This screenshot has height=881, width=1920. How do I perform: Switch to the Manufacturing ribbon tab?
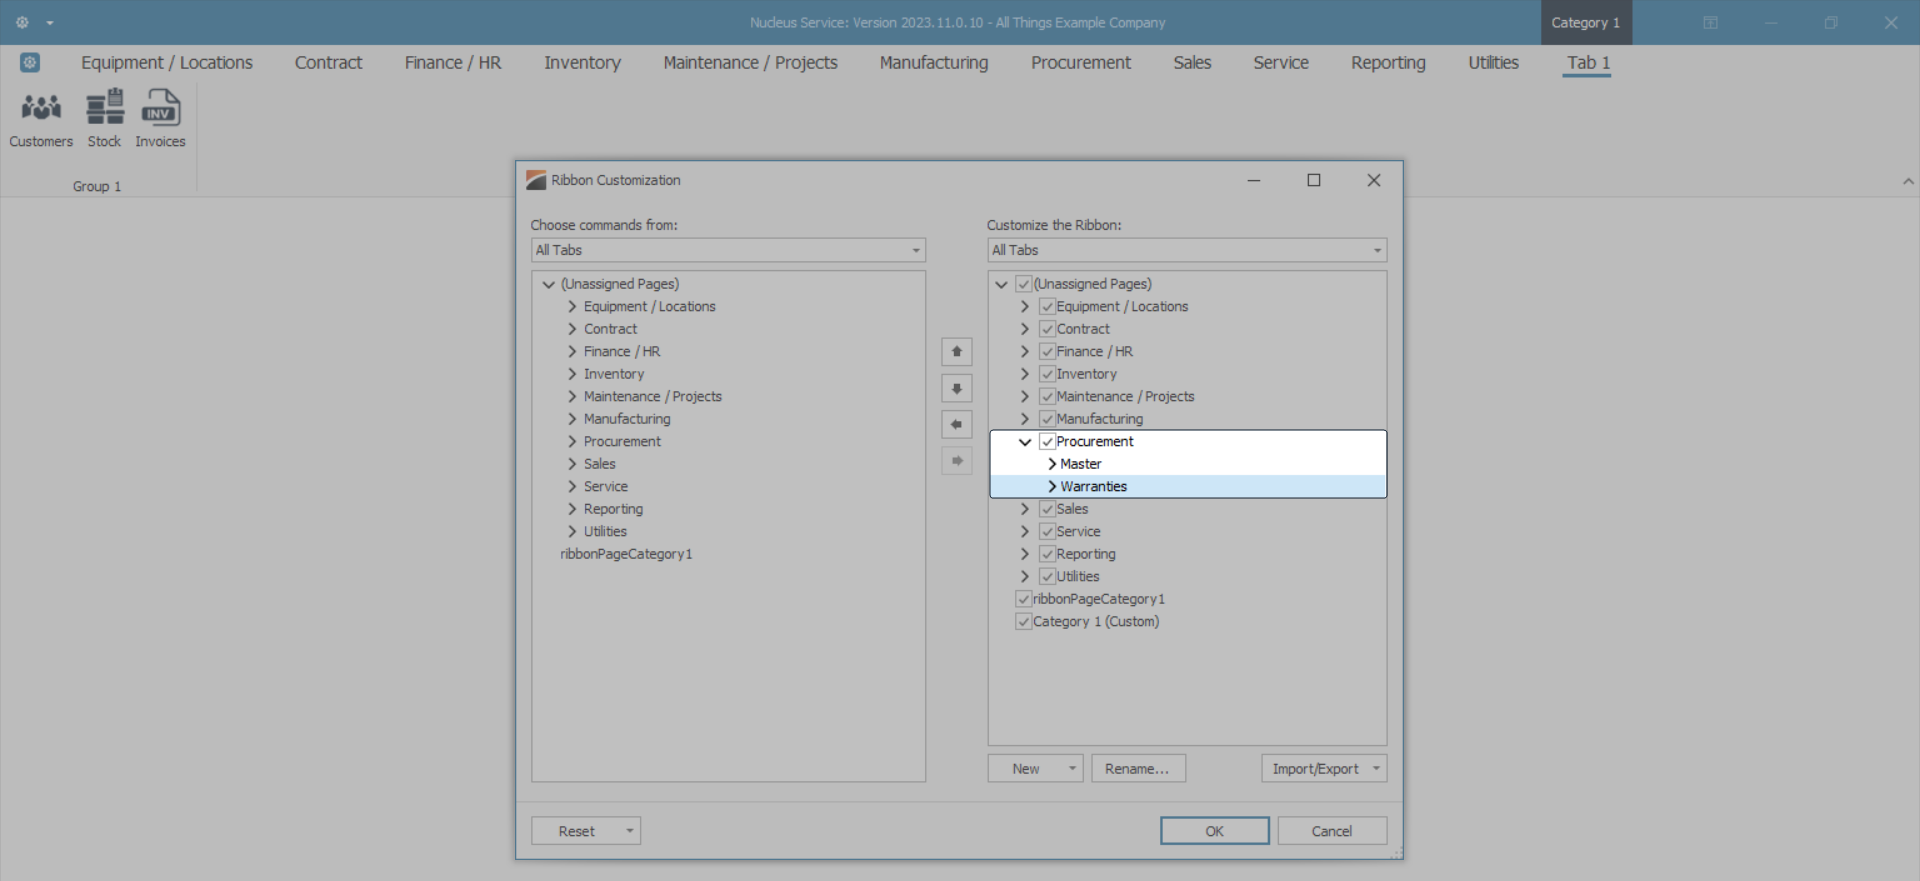pos(934,62)
